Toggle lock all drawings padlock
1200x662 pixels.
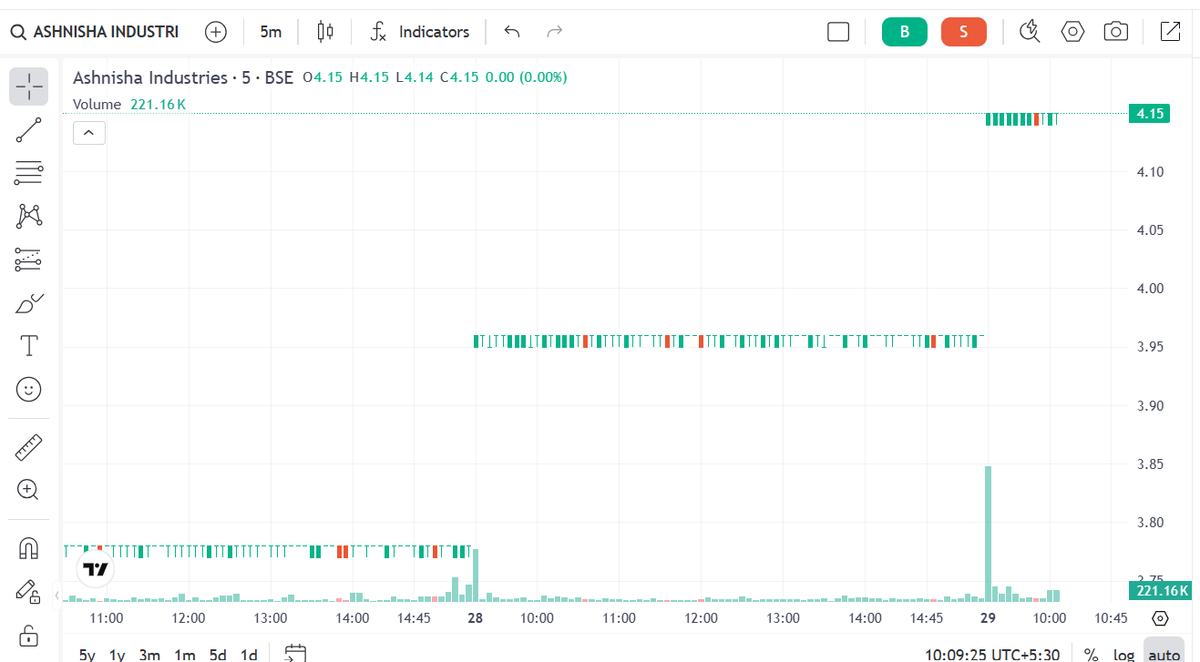pyautogui.click(x=29, y=635)
